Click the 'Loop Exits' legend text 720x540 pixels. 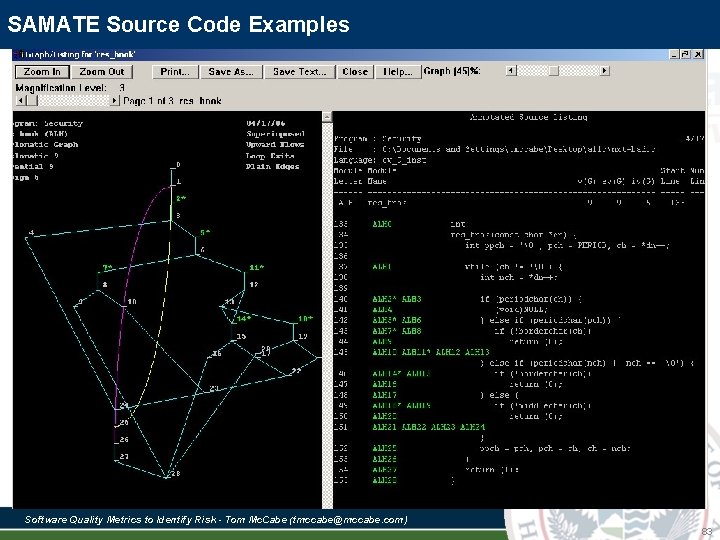[270, 156]
